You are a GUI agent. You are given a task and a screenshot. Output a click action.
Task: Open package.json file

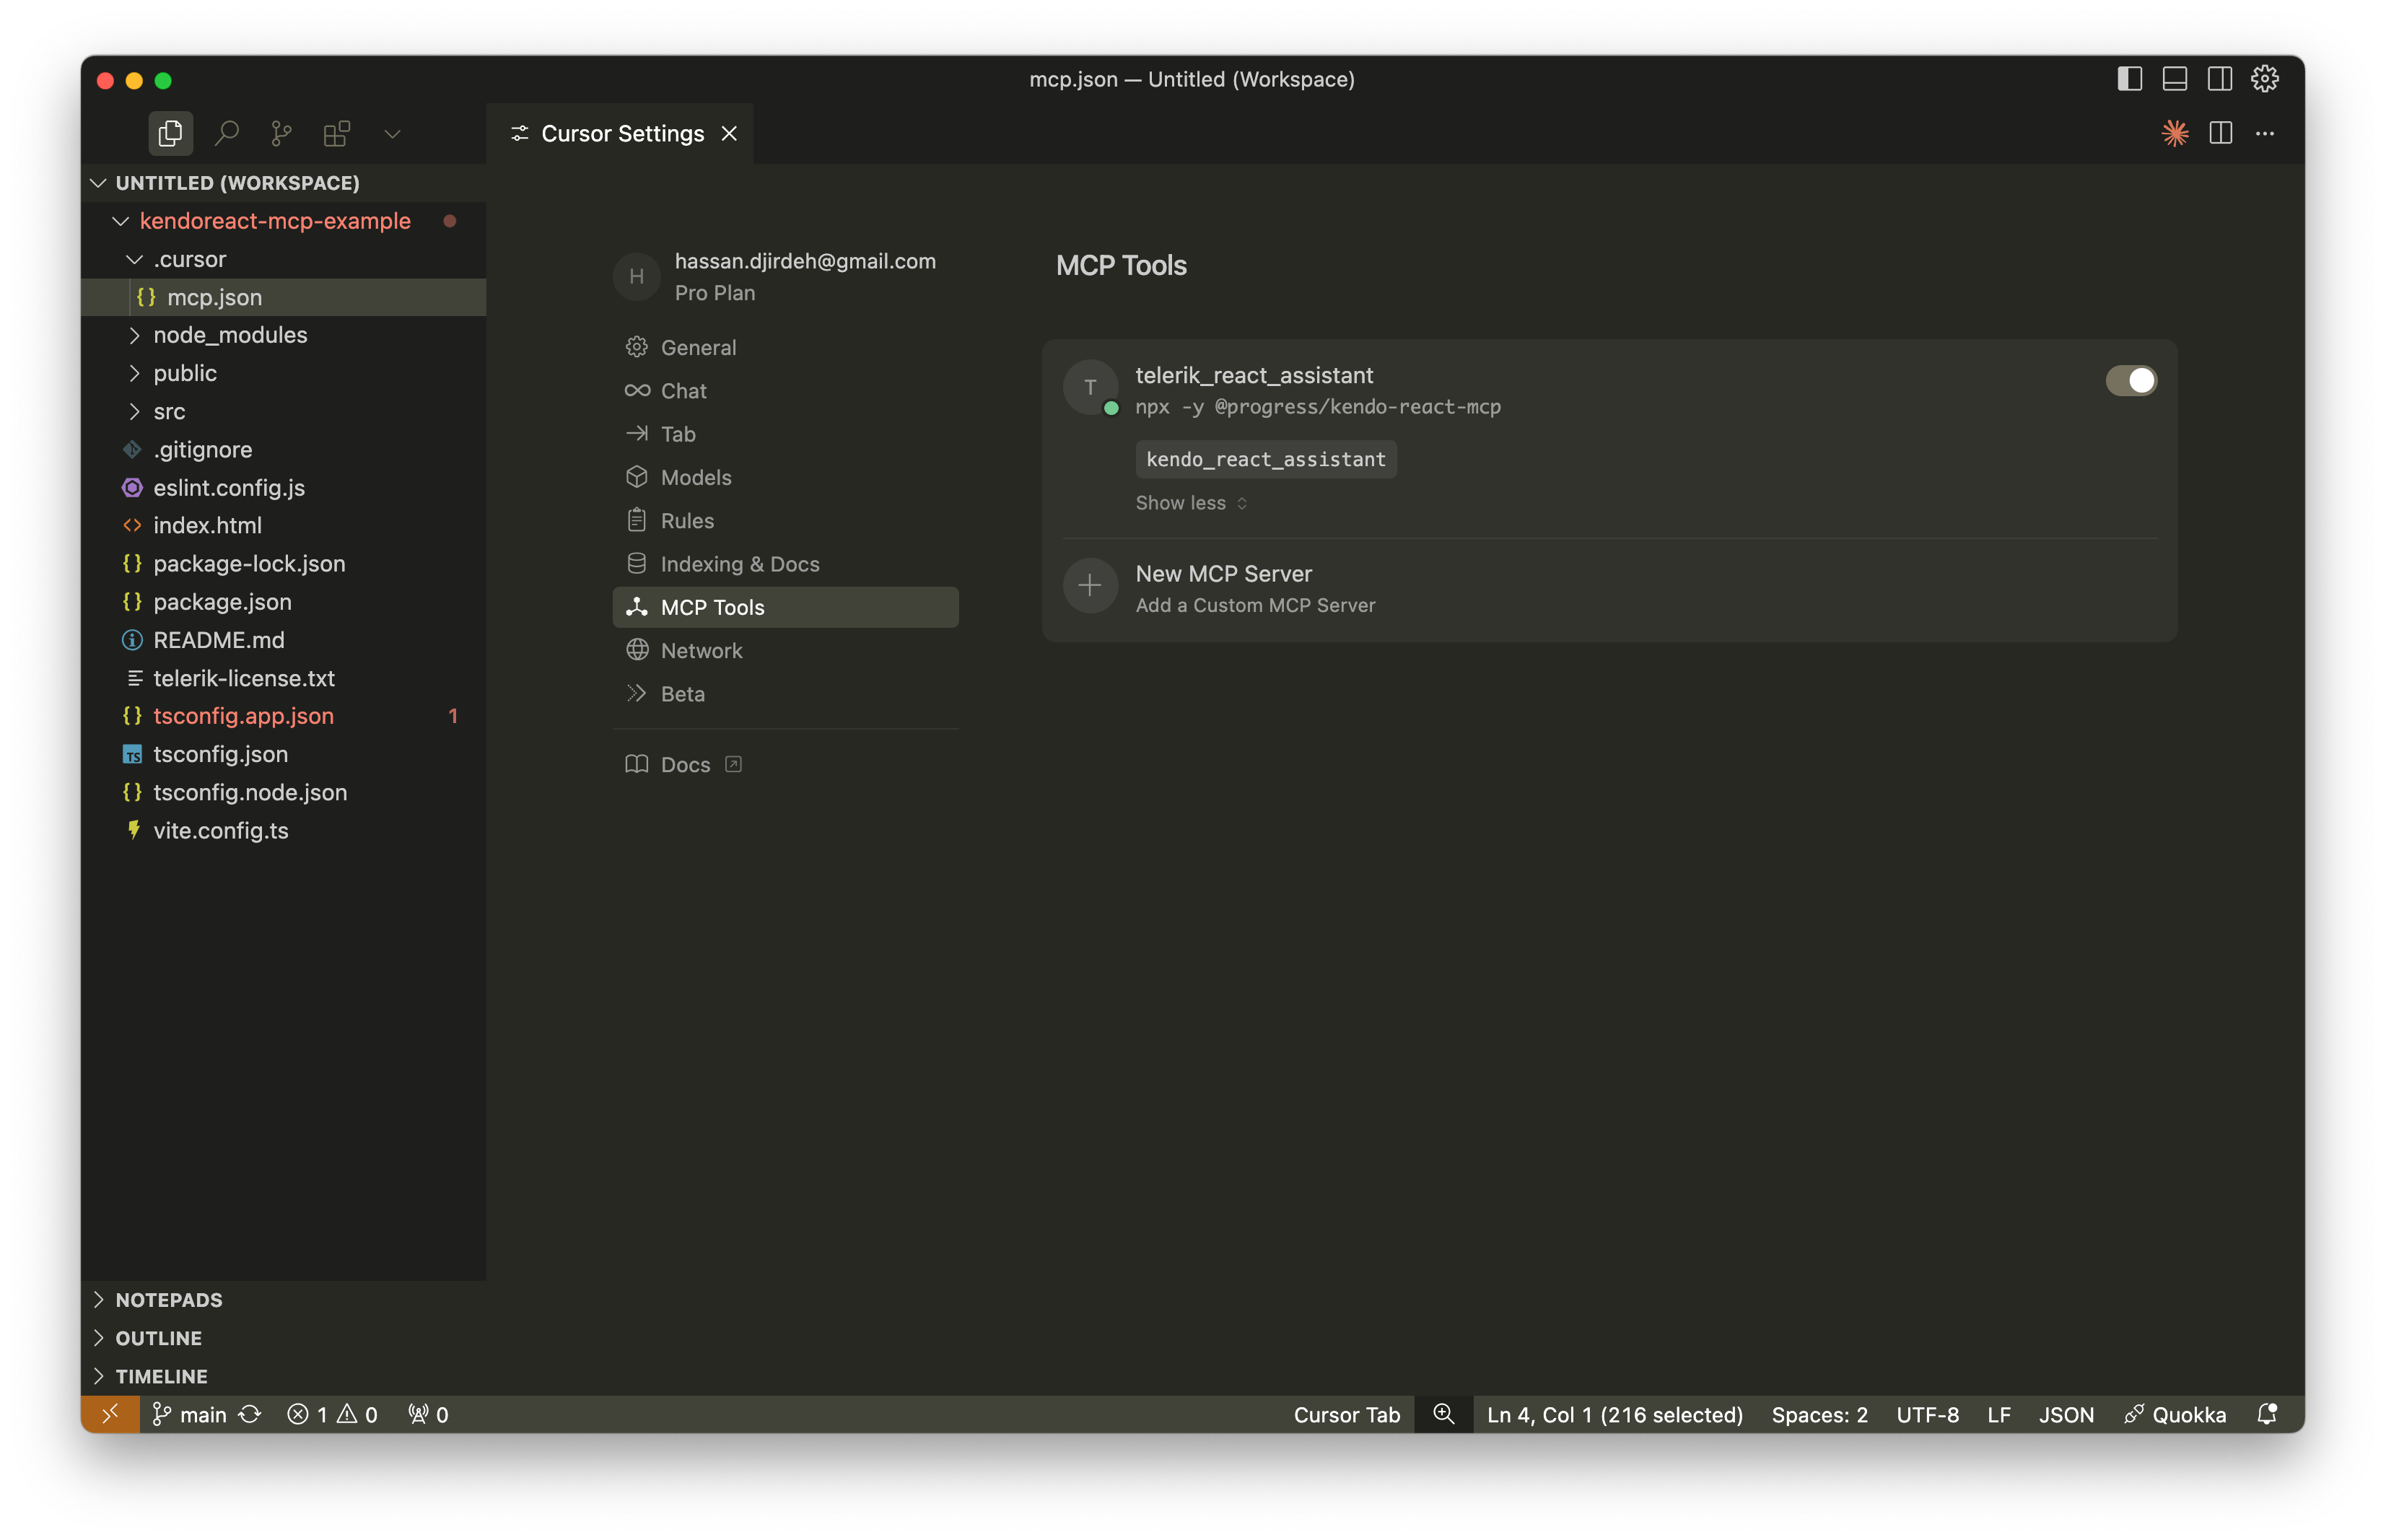(283, 601)
